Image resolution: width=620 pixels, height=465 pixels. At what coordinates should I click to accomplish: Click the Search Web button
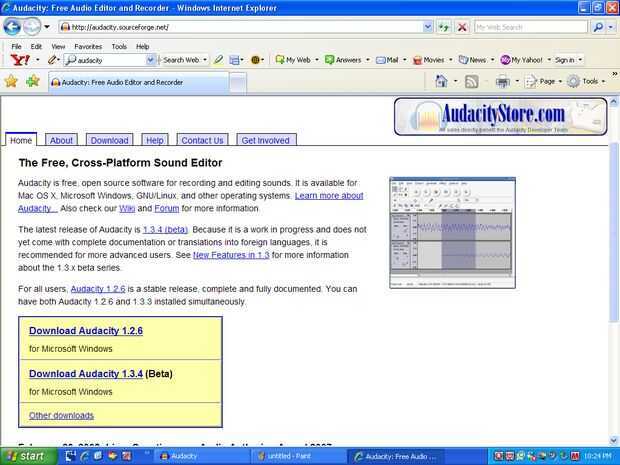point(181,60)
